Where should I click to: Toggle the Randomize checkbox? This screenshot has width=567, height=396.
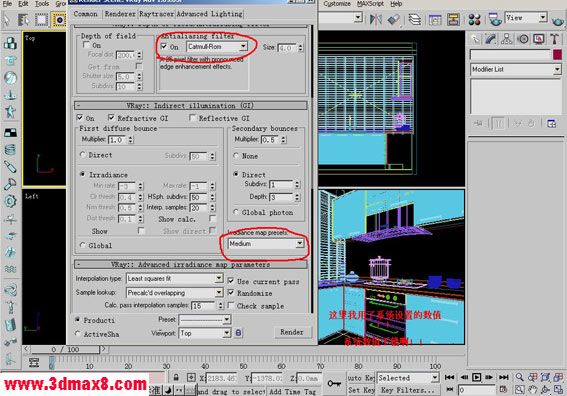[x=231, y=293]
